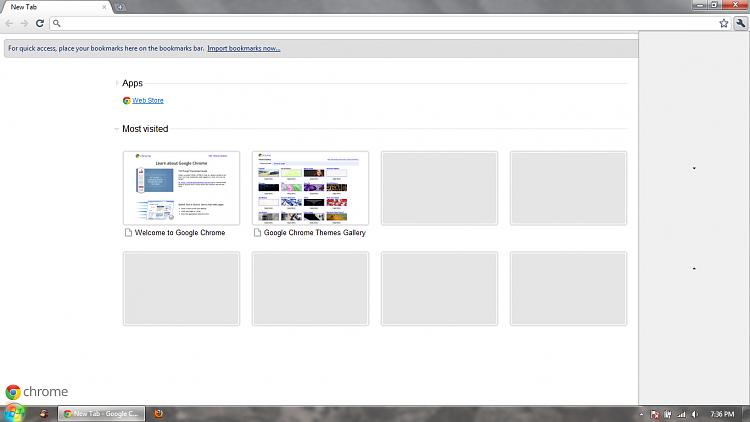Open Google Chrome Themes Gallery thumbnail
Screen dimensions: 750x422
pos(310,188)
